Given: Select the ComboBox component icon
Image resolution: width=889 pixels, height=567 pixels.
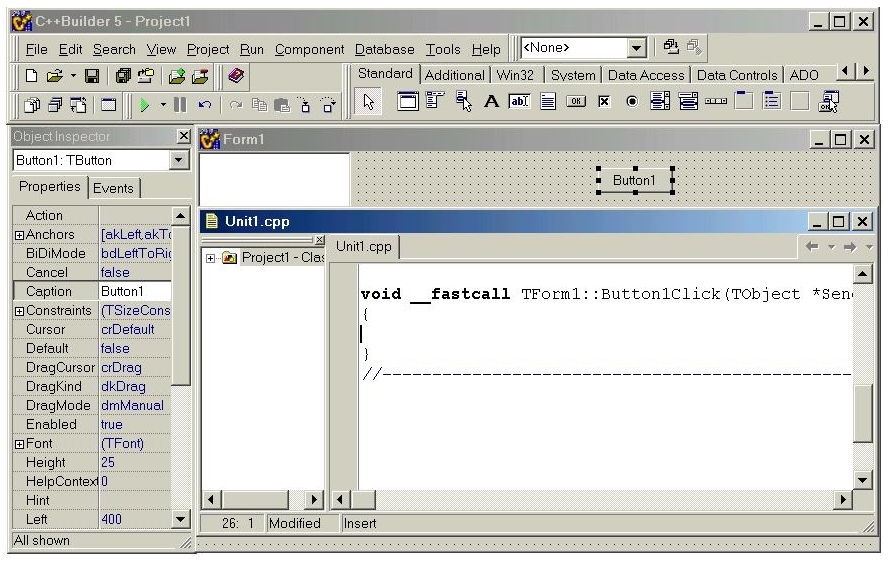Looking at the screenshot, I should 688,101.
